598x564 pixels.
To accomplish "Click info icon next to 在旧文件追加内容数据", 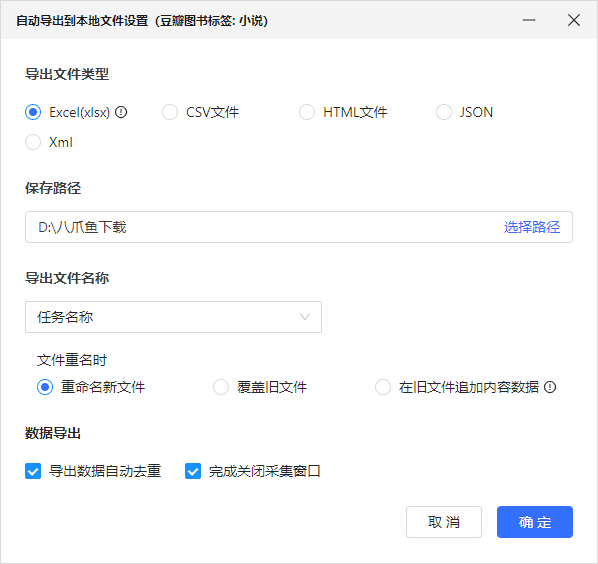I will pos(550,387).
